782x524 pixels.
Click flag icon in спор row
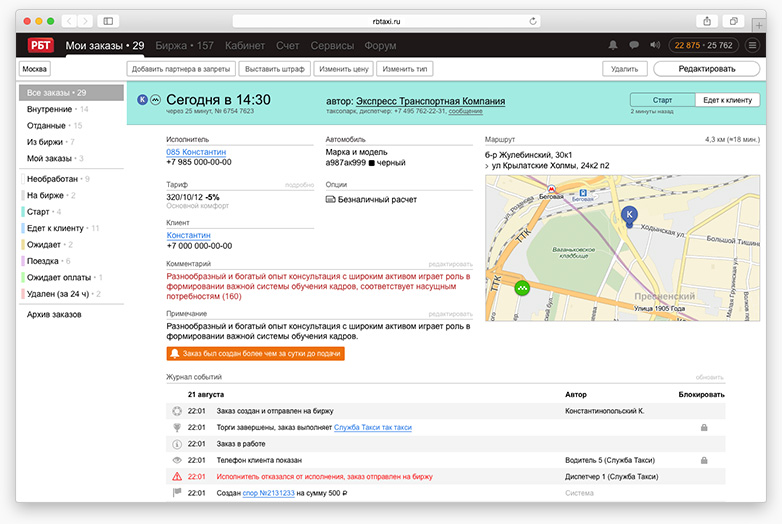(177, 493)
